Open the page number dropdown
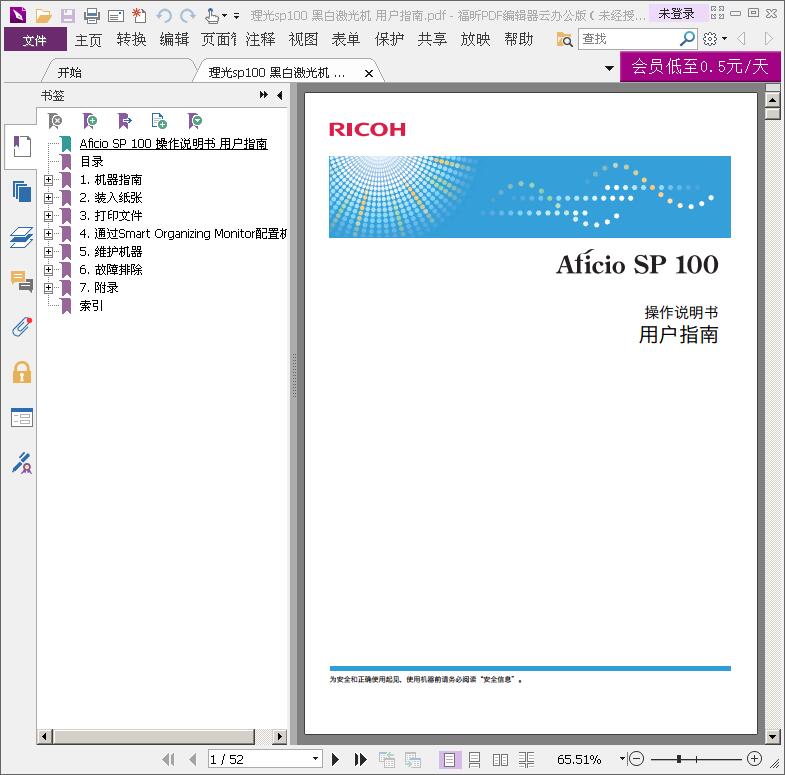The height and width of the screenshot is (775, 785). [315, 759]
